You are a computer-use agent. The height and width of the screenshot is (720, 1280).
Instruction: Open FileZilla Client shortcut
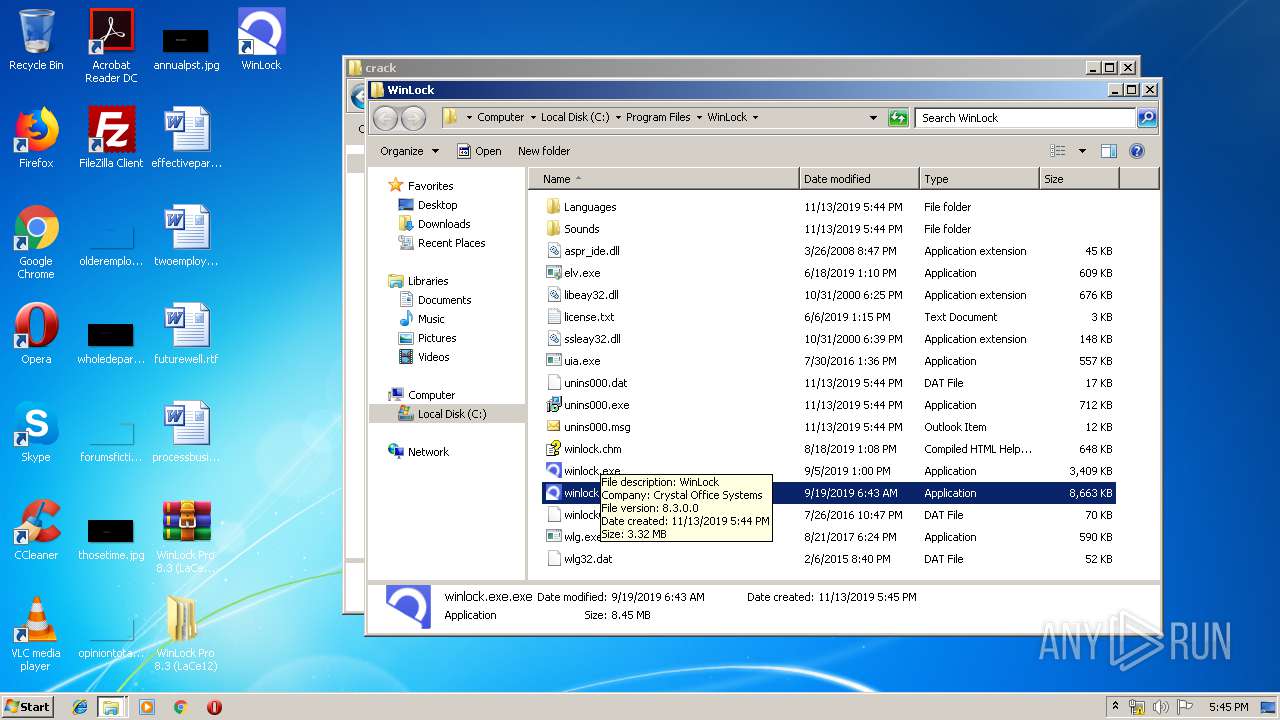(111, 138)
